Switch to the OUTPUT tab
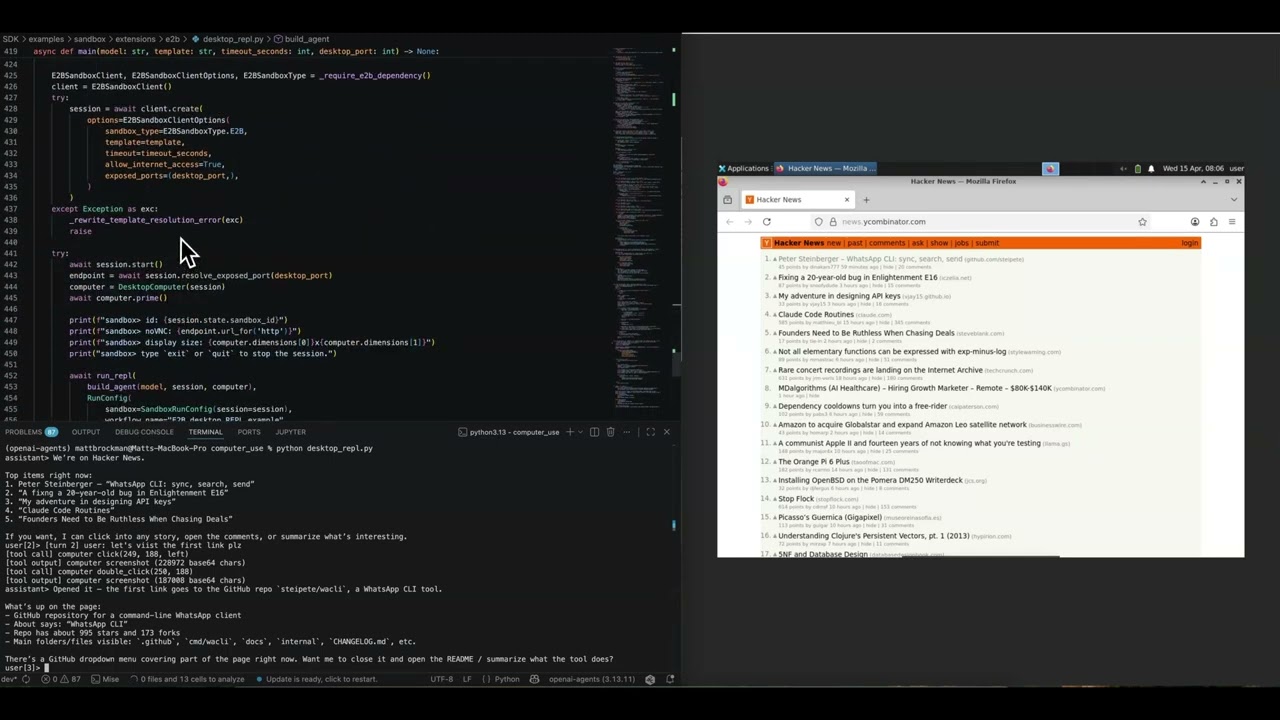The image size is (1280, 720). coord(85,432)
